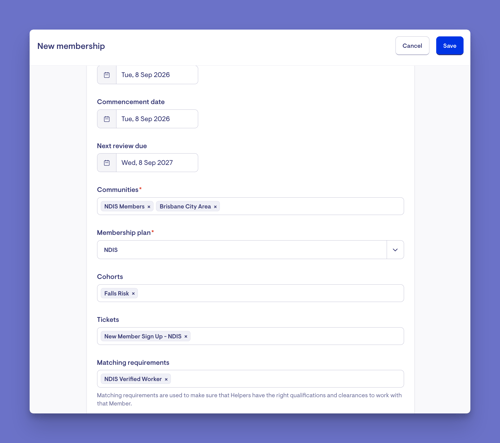Click the Commencement date field Tue, 8 Sep 2026
Image resolution: width=500 pixels, height=443 pixels.
point(157,119)
